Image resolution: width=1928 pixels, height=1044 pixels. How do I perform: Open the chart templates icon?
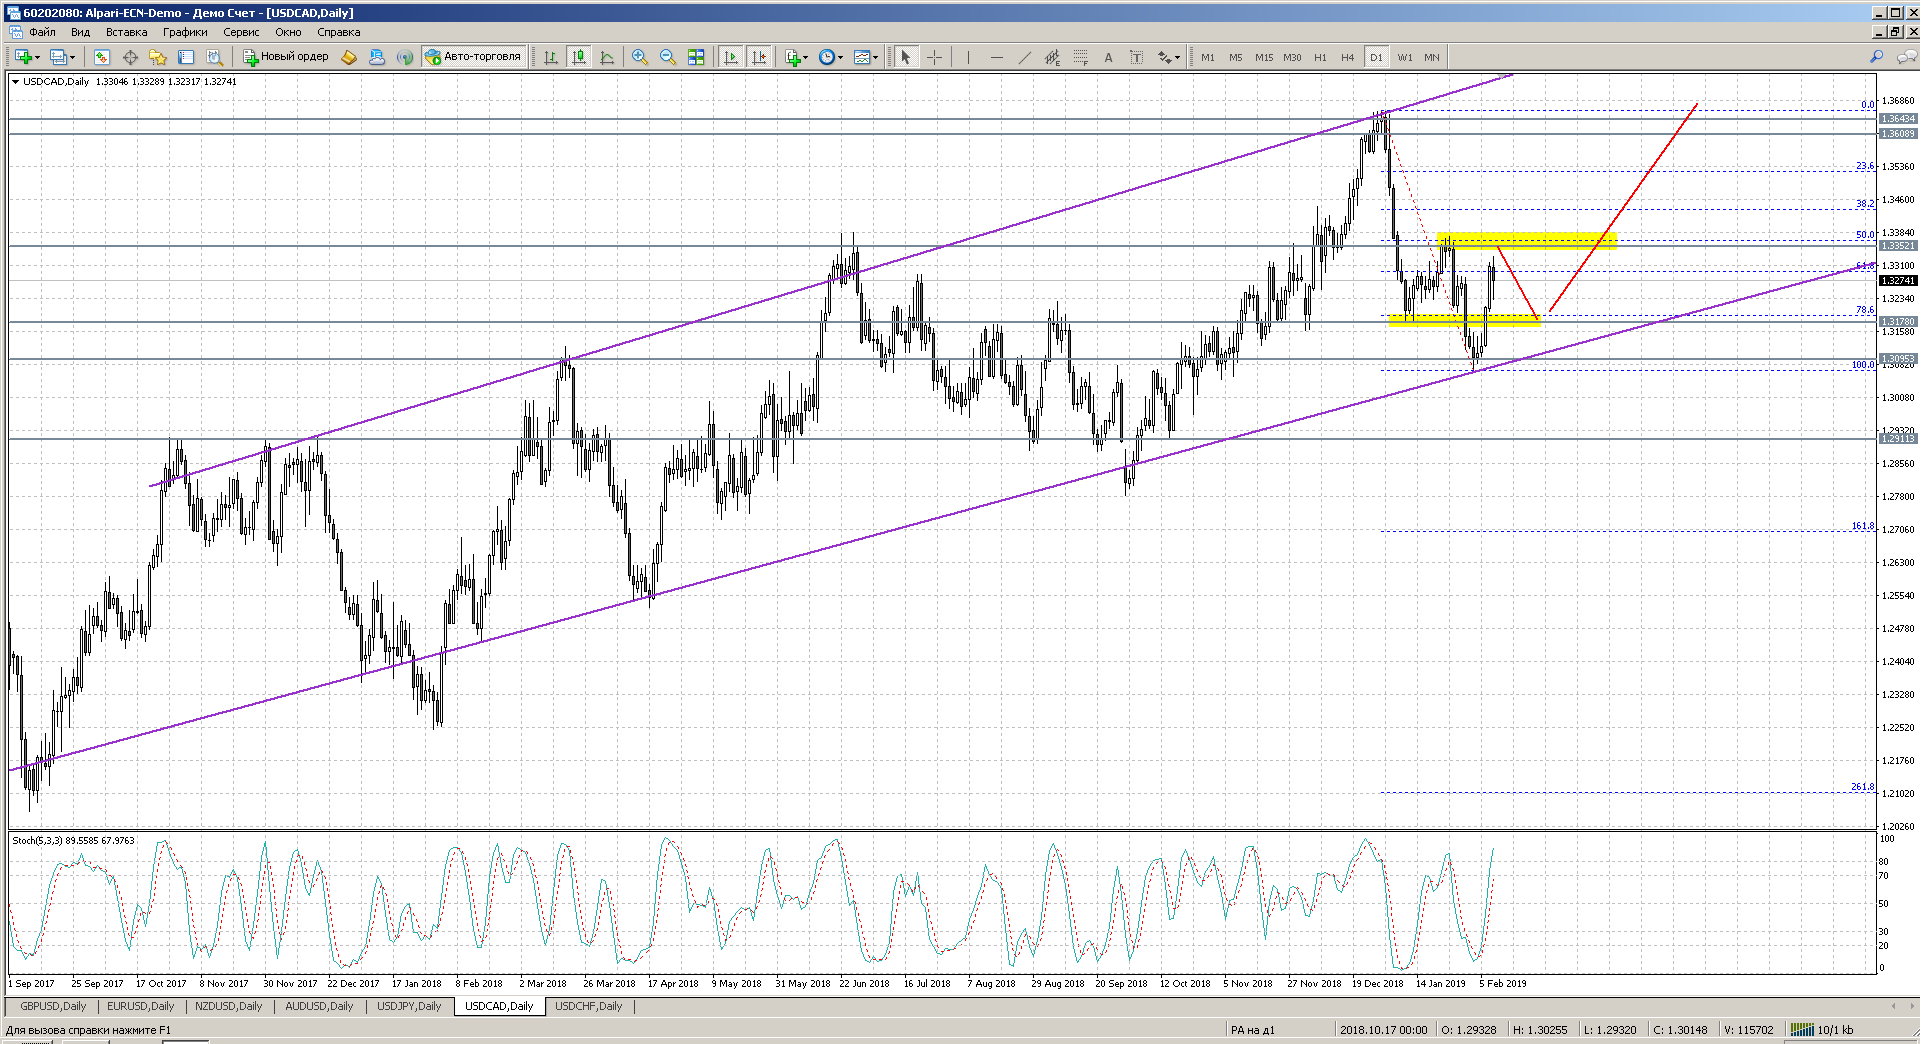tap(862, 57)
